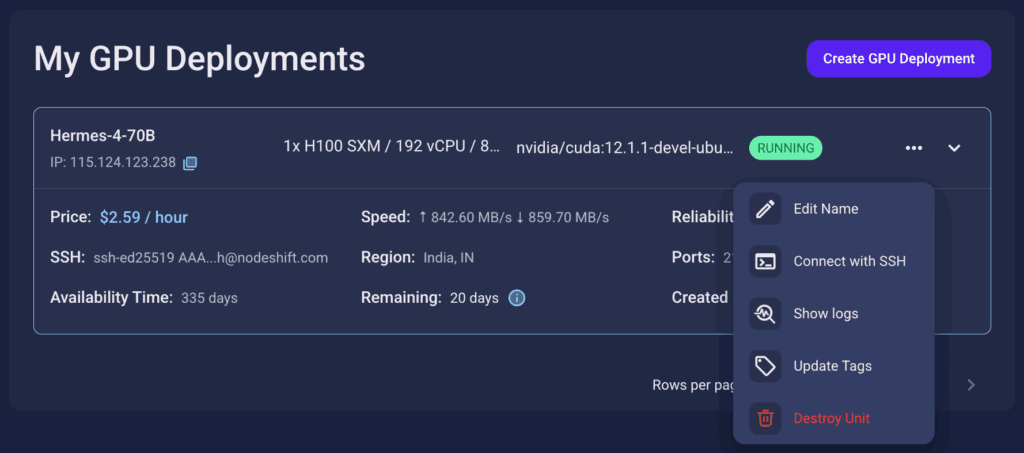Click Create GPU Deployment button
The width and height of the screenshot is (1024, 453).
coord(899,59)
